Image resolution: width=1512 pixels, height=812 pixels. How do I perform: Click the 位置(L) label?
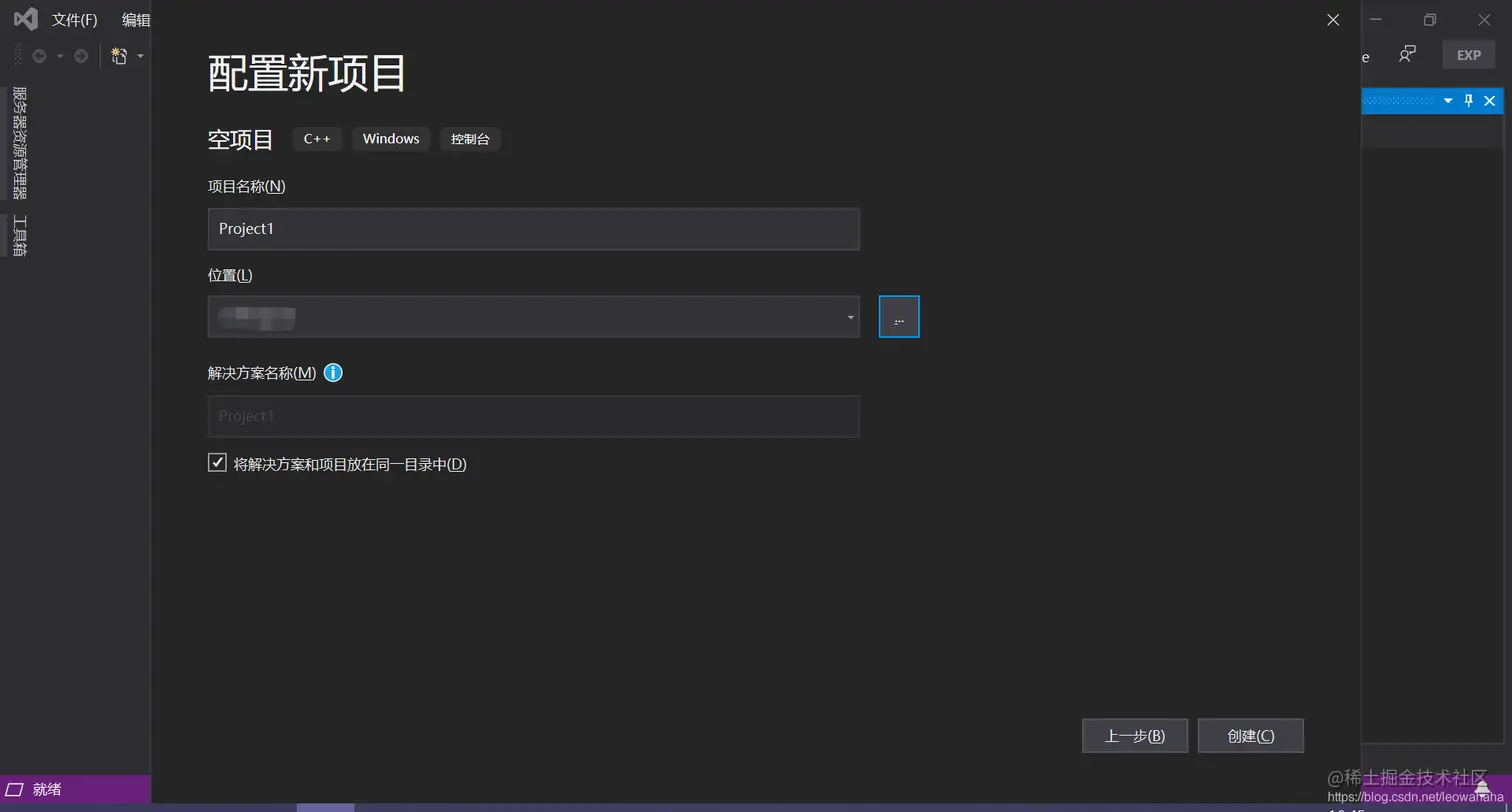tap(230, 275)
